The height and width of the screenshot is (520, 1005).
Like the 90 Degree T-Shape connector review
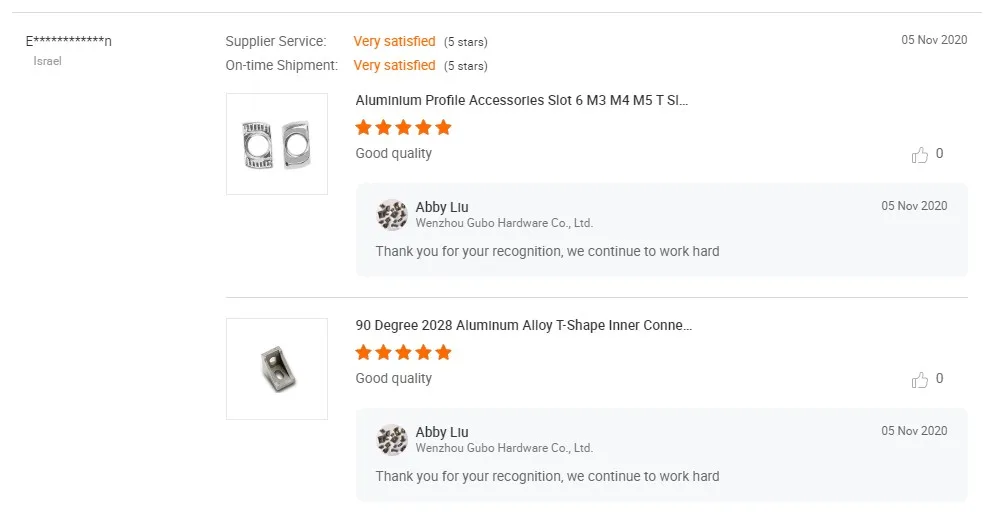920,380
